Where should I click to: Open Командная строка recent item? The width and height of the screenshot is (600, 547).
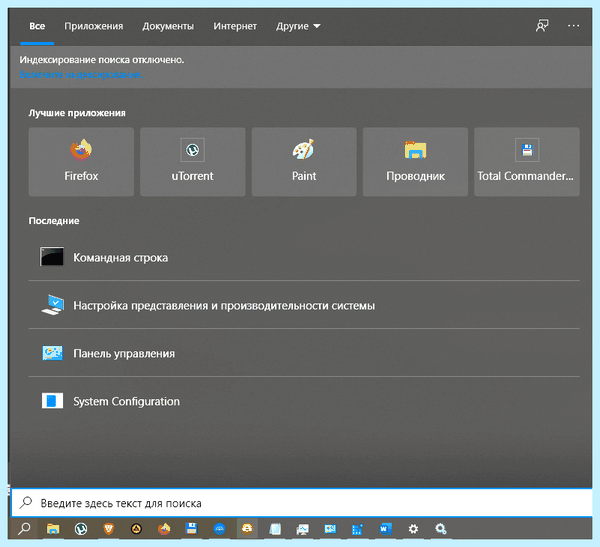click(x=304, y=257)
